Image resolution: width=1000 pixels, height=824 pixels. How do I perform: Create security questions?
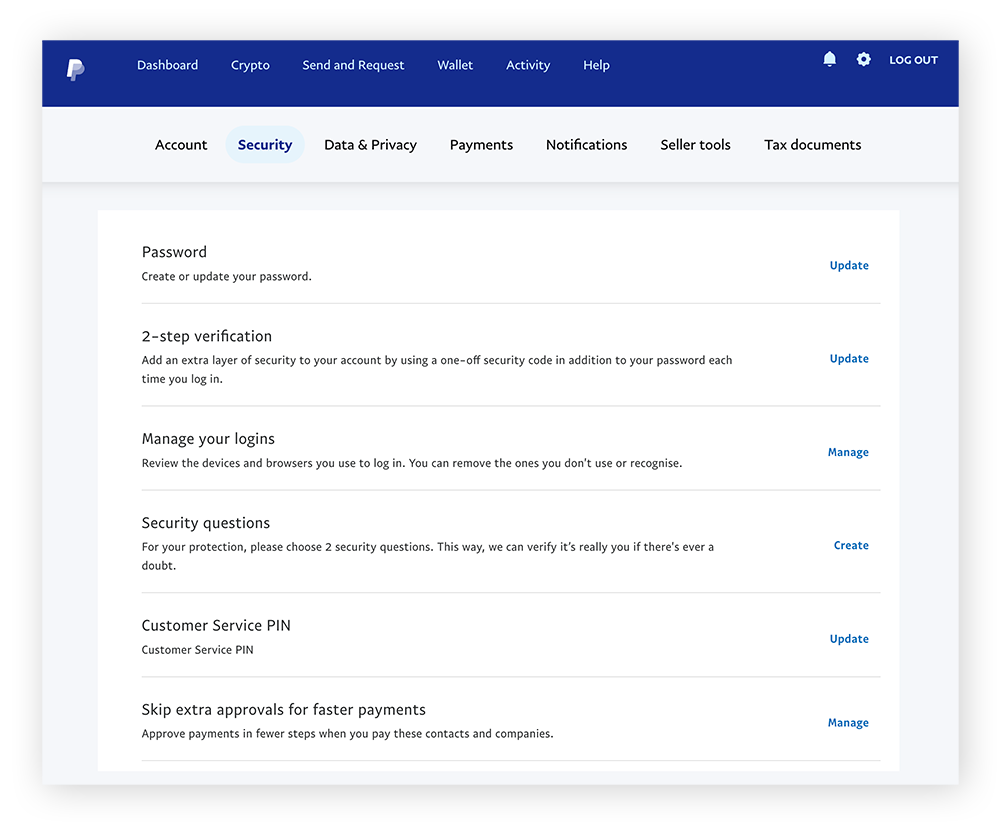851,545
